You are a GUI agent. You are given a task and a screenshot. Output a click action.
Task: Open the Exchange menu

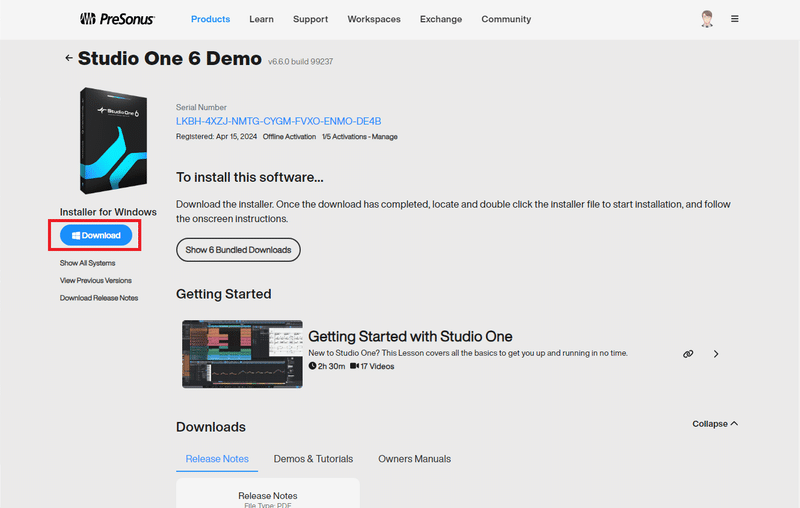click(441, 19)
